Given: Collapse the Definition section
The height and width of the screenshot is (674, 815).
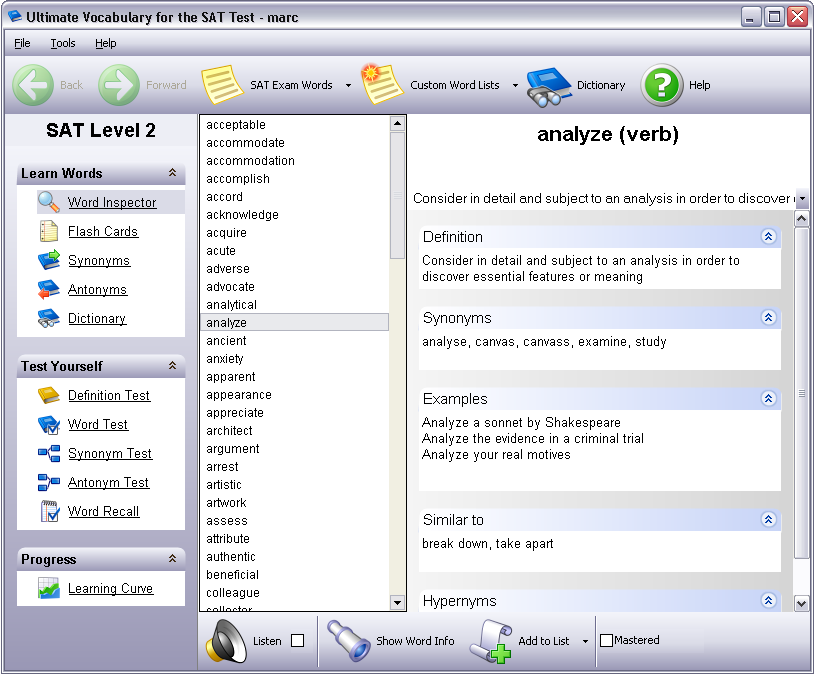Looking at the screenshot, I should tap(769, 236).
